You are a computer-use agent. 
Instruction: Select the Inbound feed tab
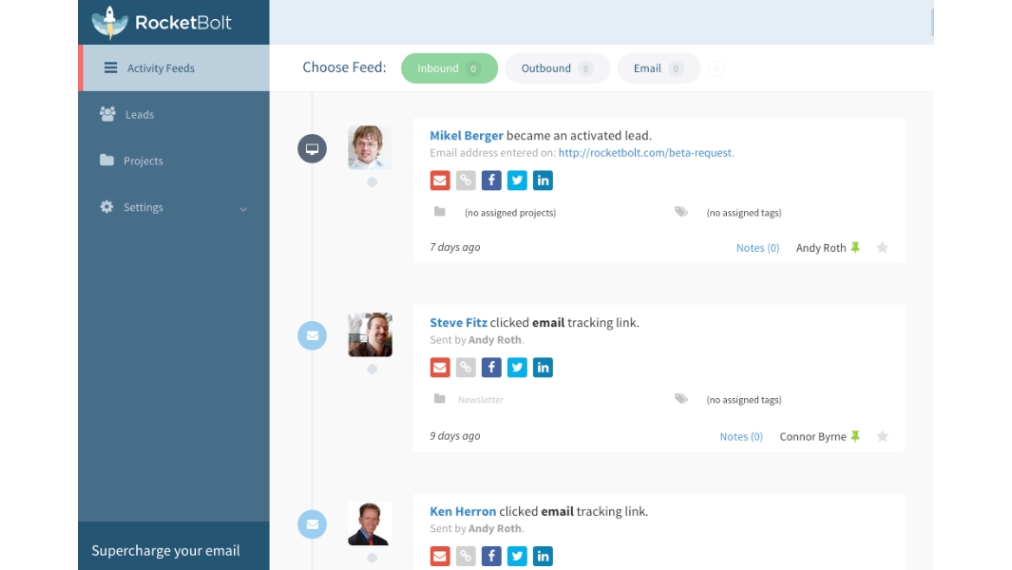pyautogui.click(x=449, y=68)
